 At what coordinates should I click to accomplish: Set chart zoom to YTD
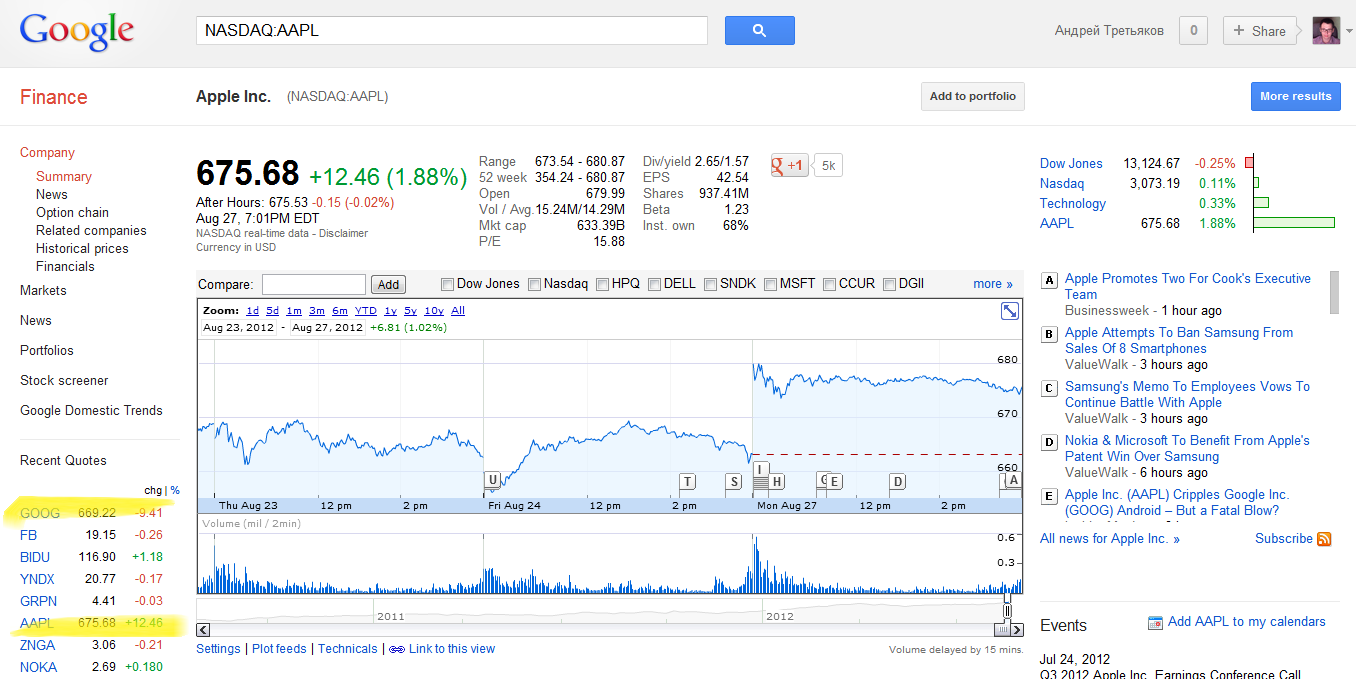click(366, 311)
